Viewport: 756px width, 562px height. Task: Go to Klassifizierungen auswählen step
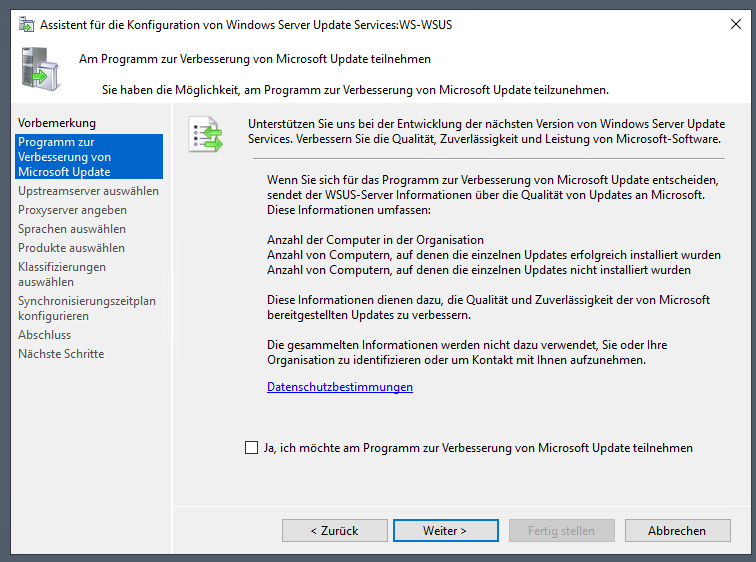(62, 274)
